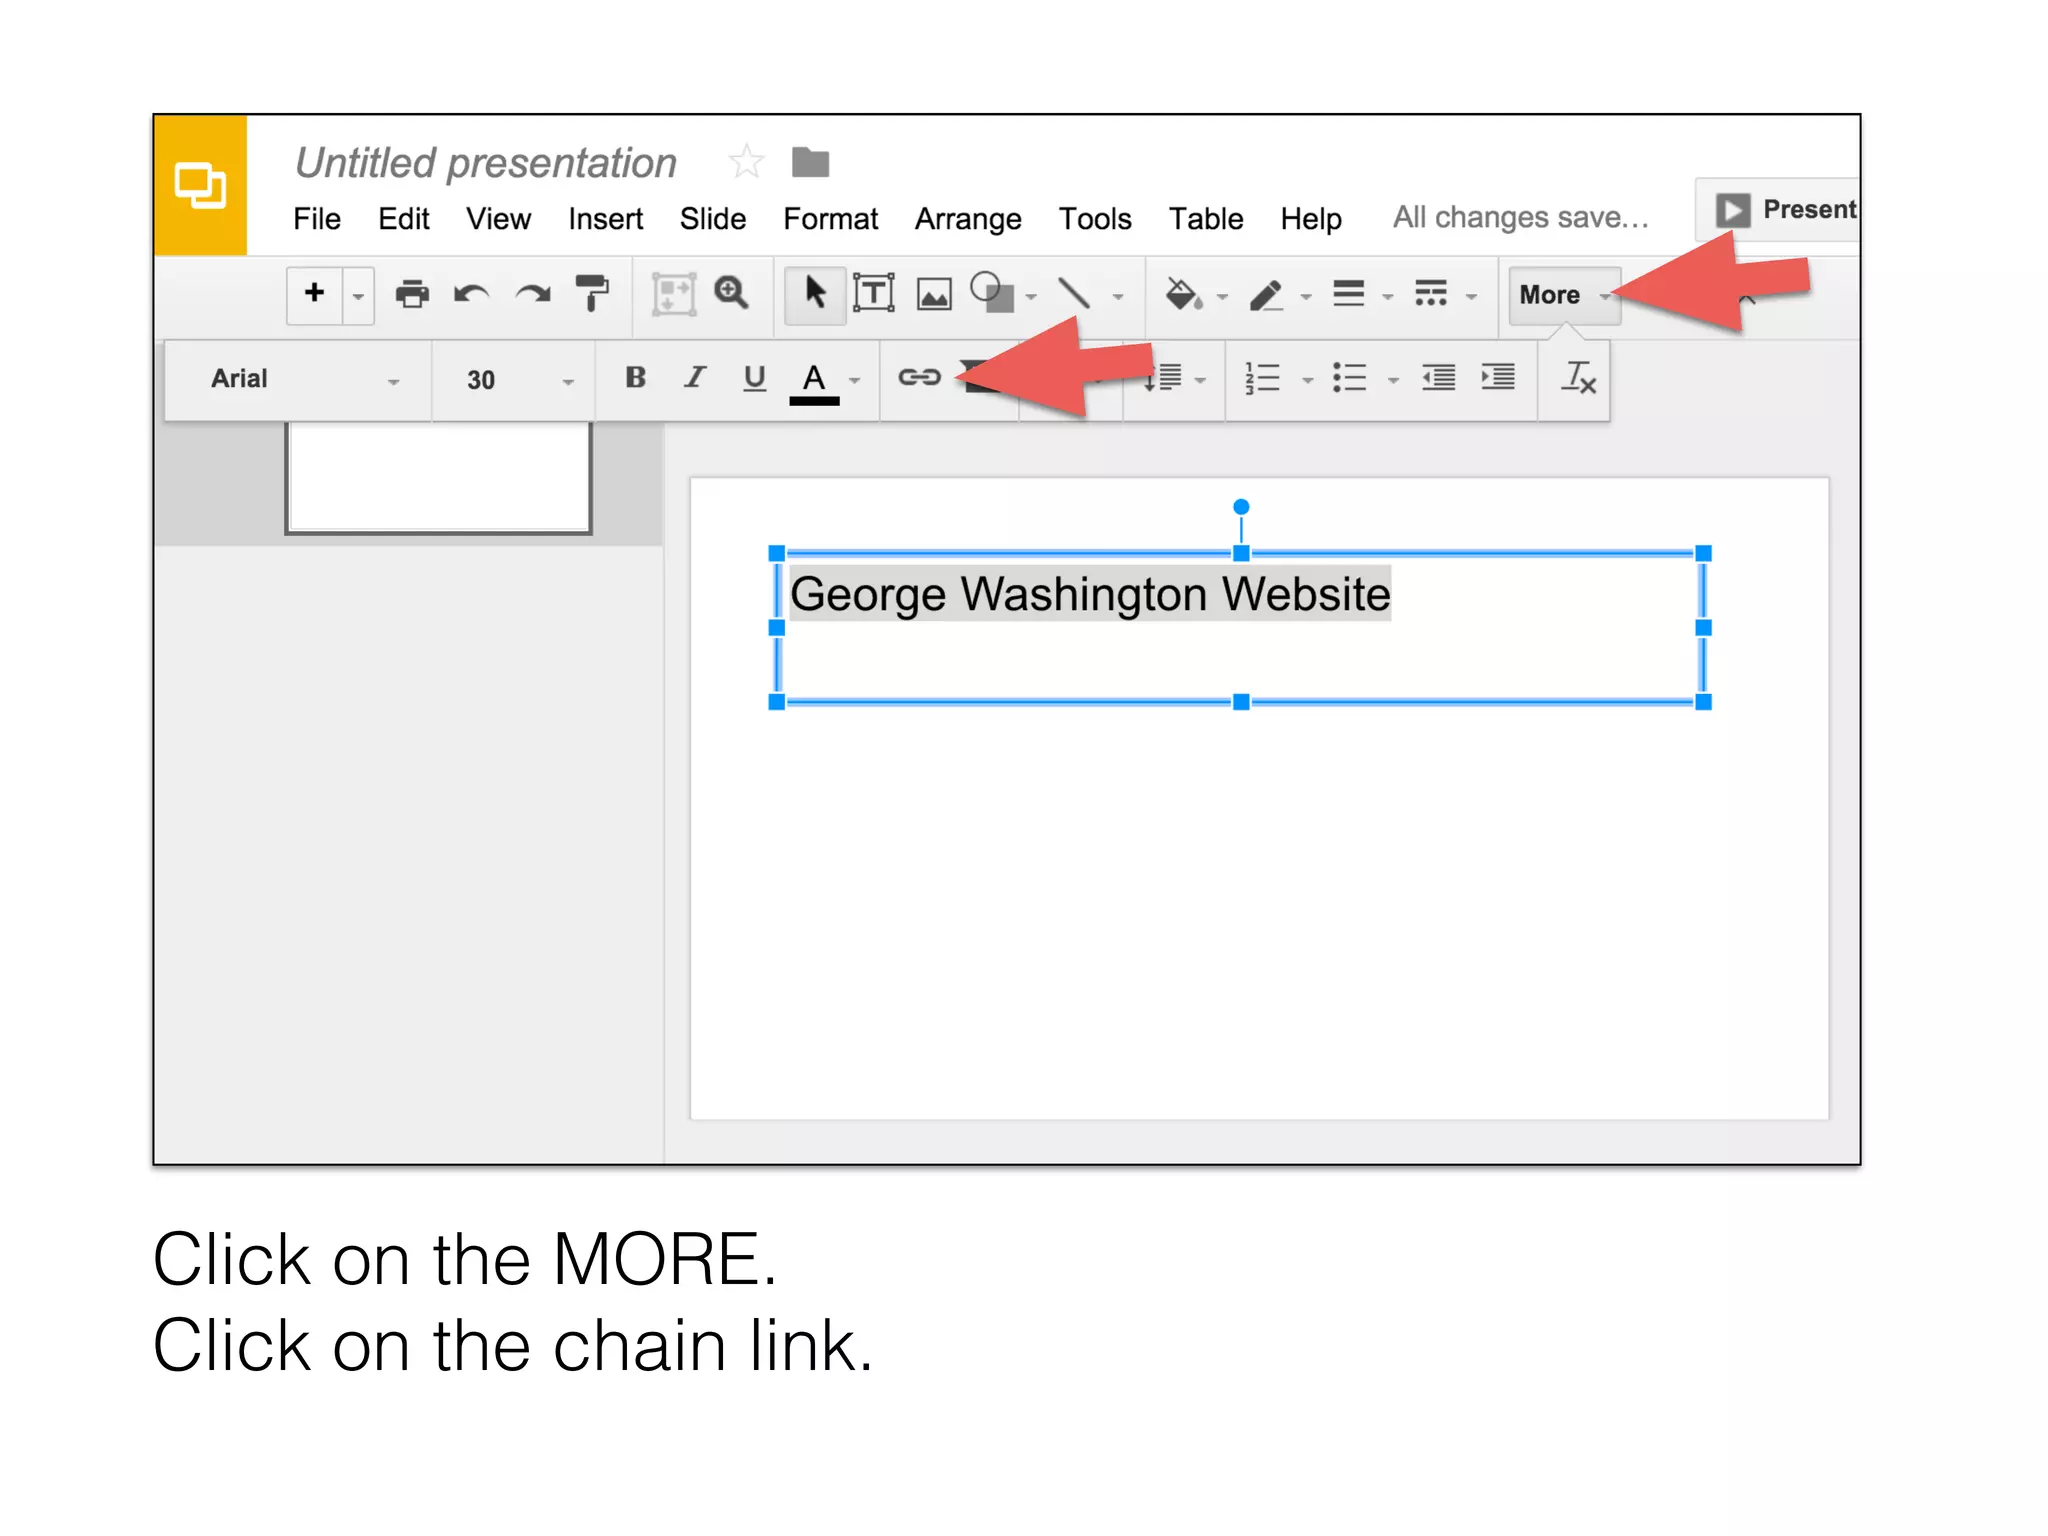
Task: Open the Help menu
Action: click(1311, 219)
